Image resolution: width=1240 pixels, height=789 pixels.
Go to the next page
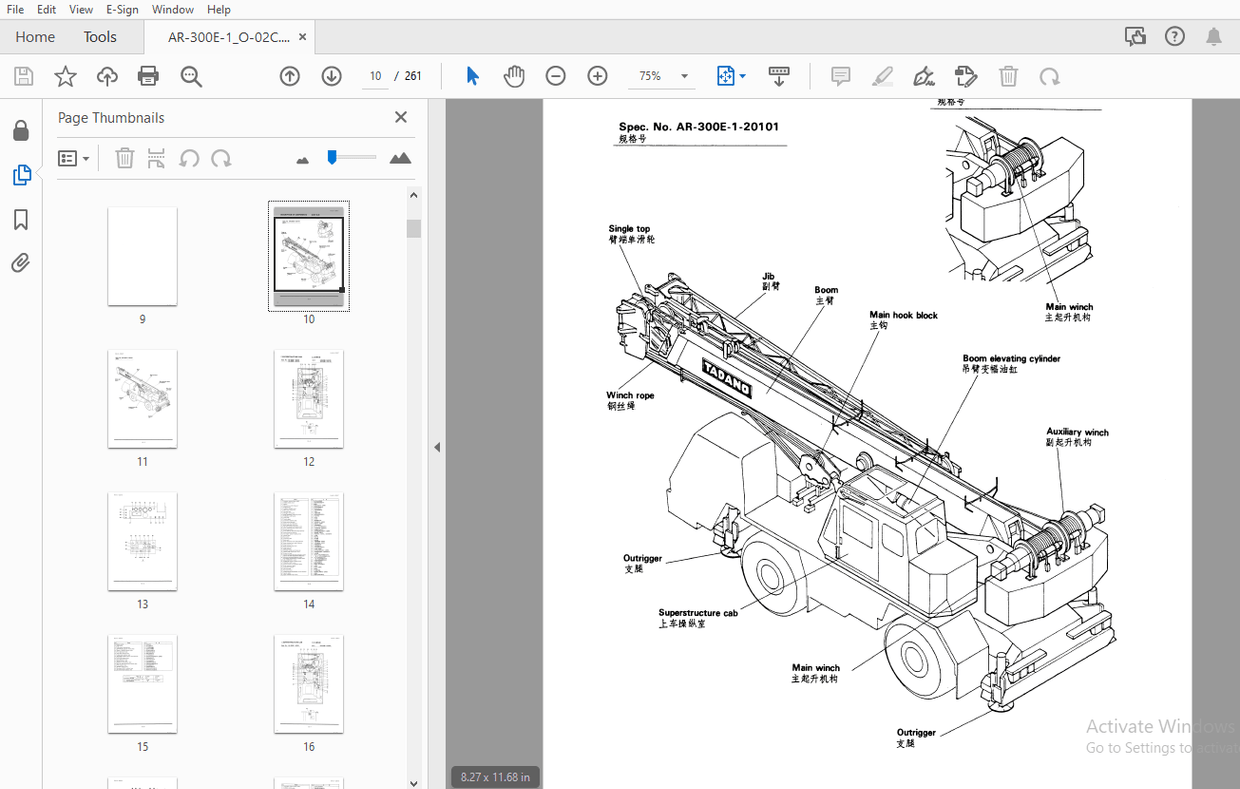pos(331,75)
